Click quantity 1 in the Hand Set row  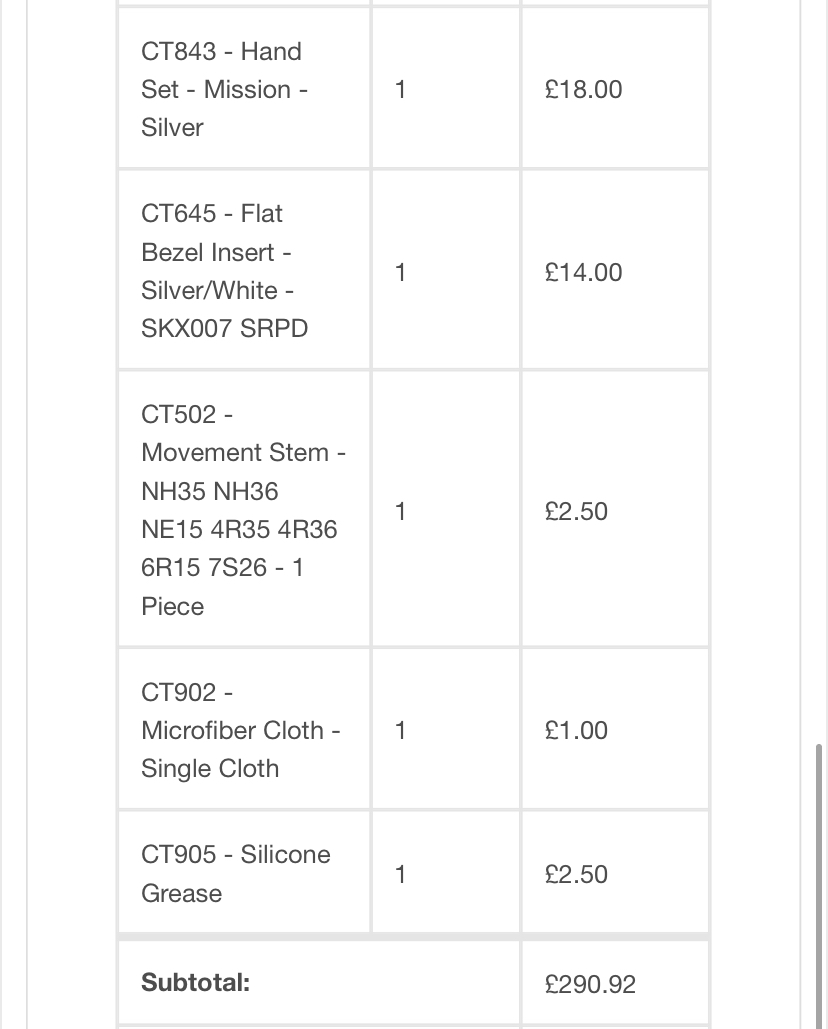click(x=400, y=89)
